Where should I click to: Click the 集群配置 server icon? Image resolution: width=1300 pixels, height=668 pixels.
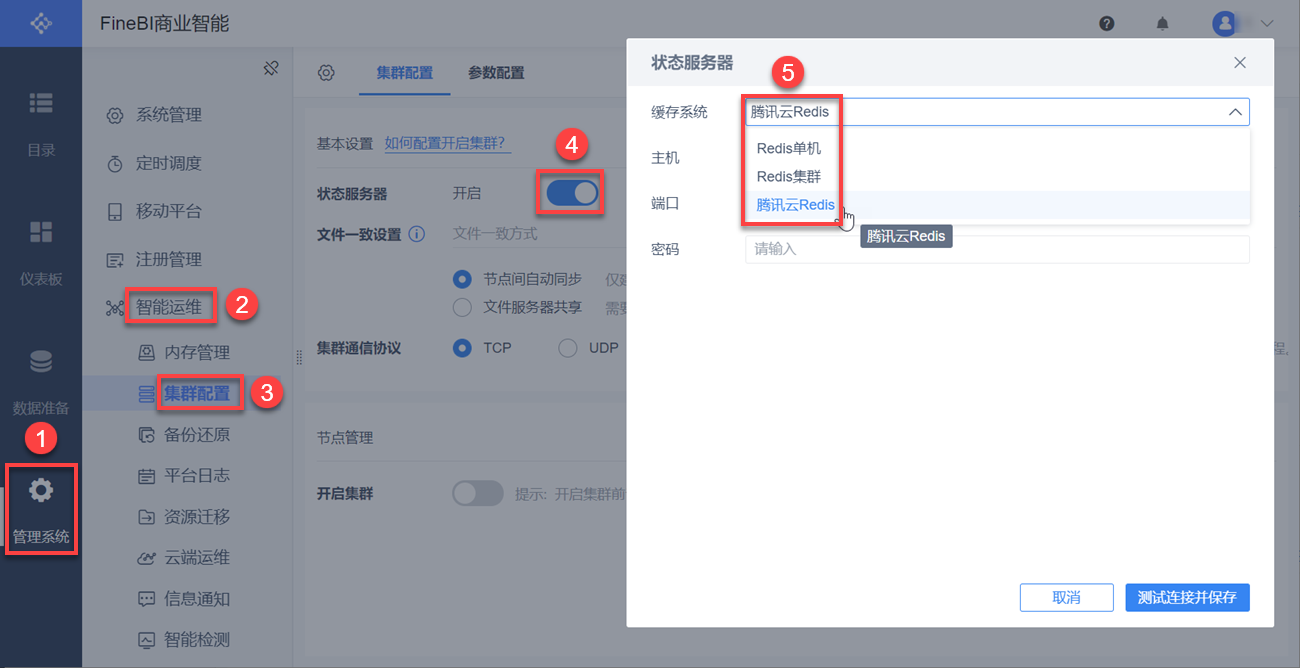pyautogui.click(x=146, y=393)
